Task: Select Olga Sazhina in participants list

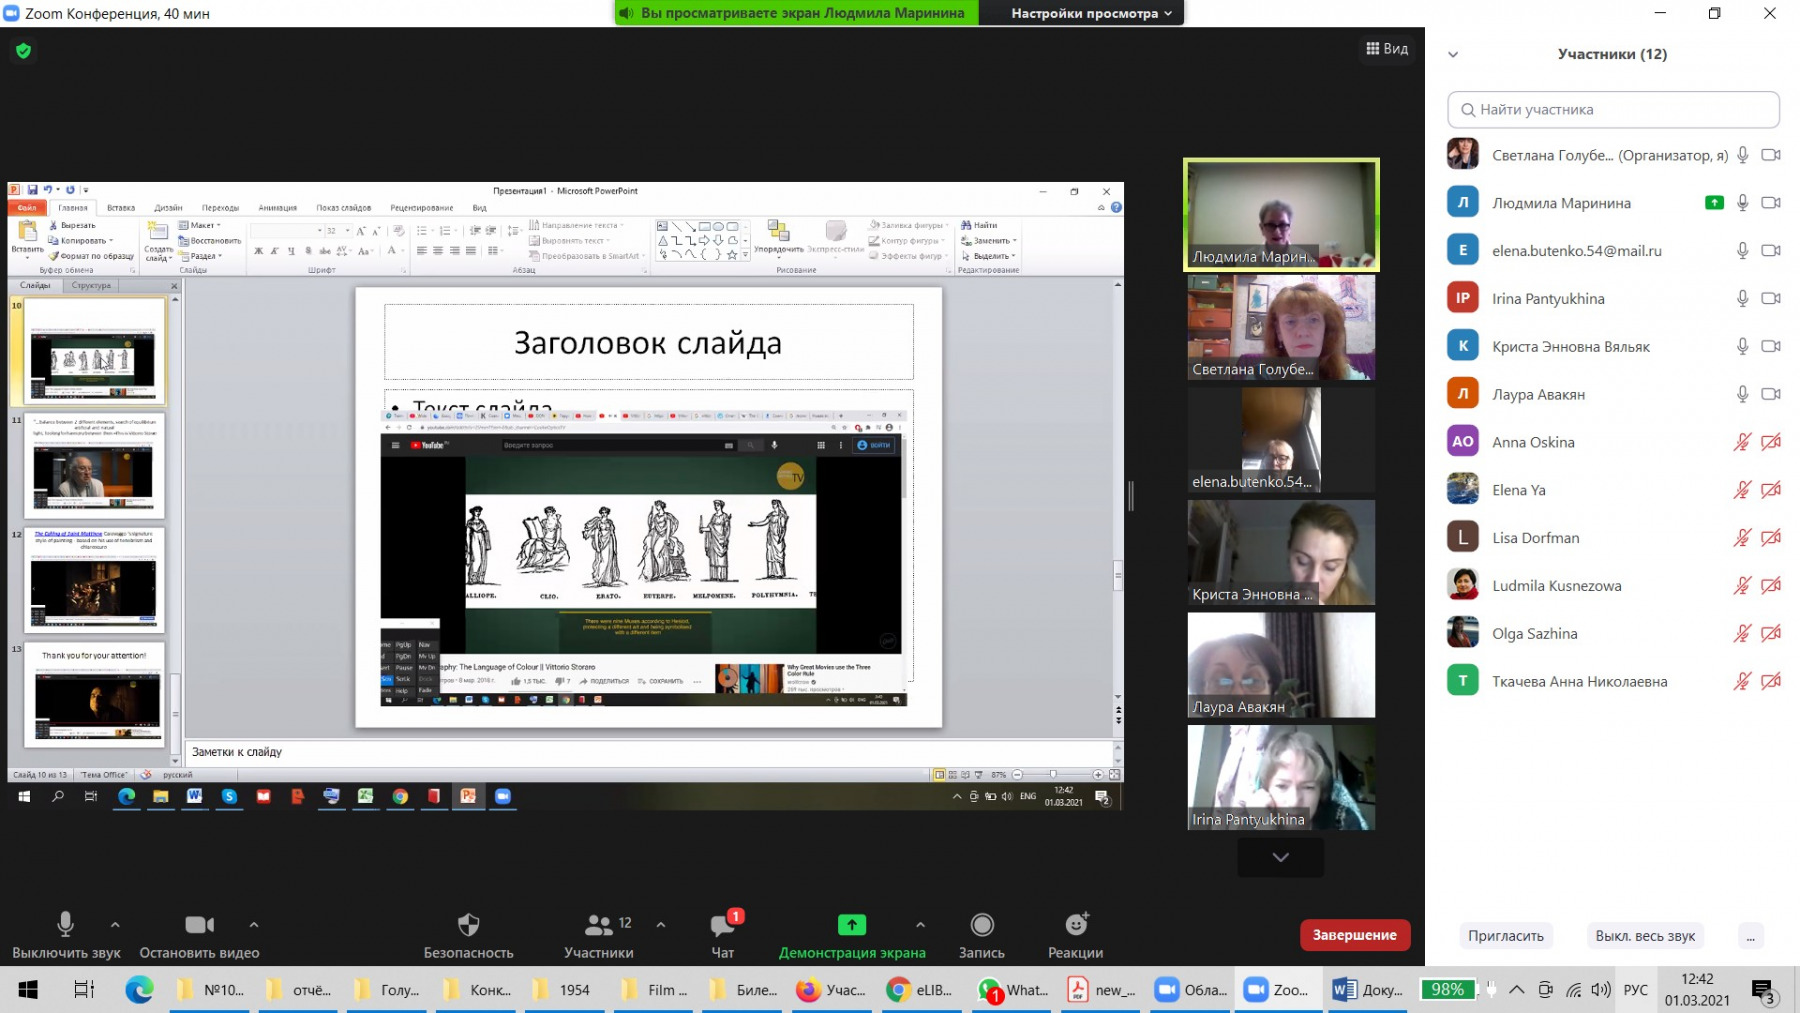Action: [1613, 634]
